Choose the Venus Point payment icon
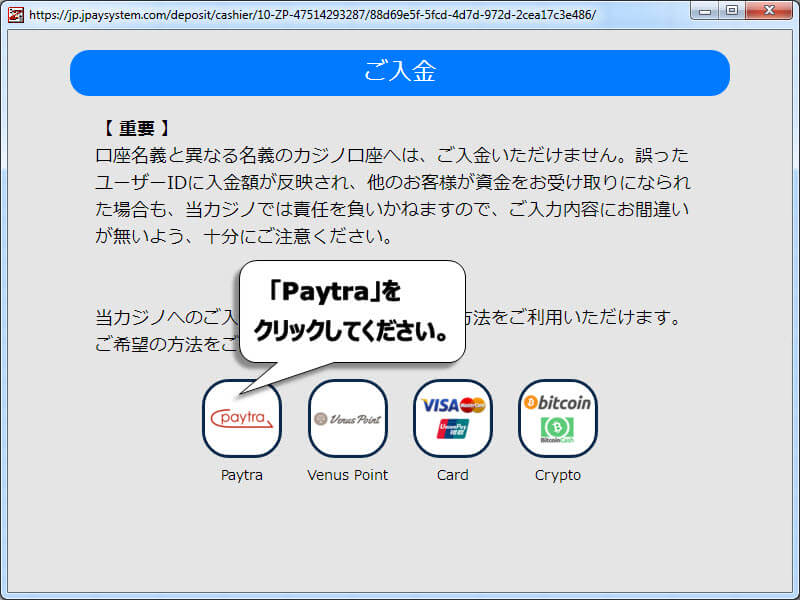 tap(347, 418)
